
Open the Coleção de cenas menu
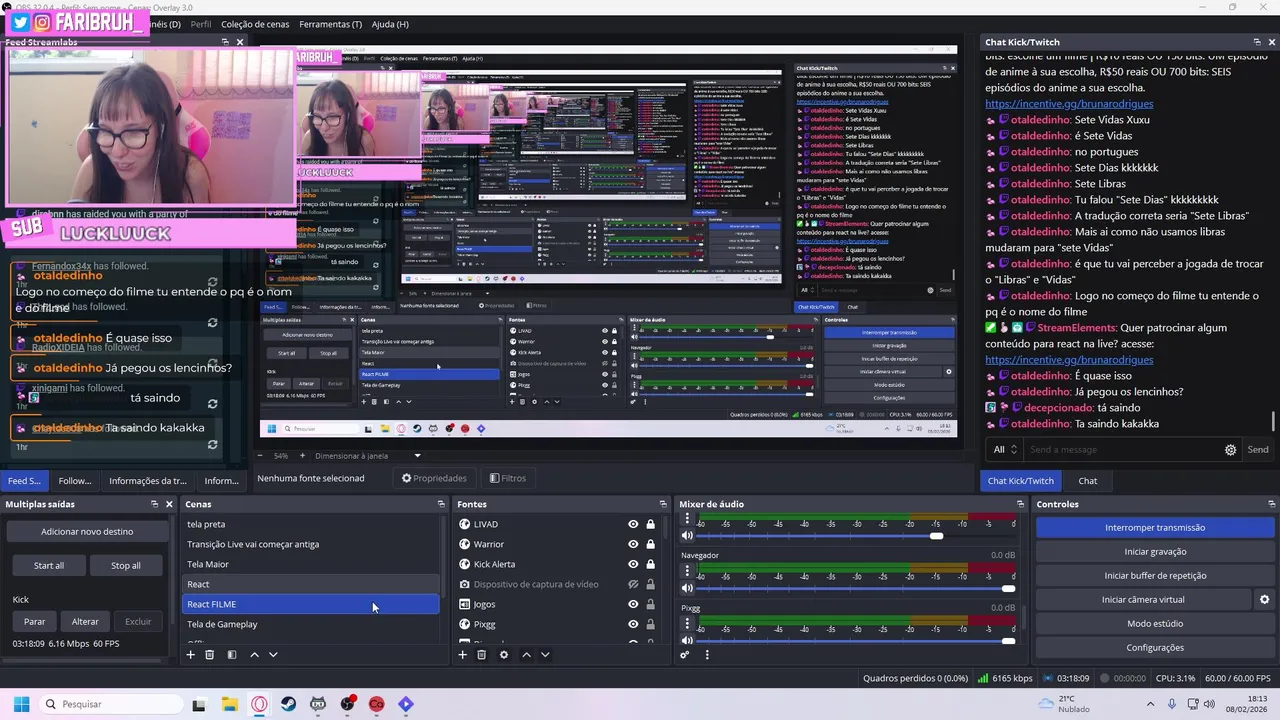click(256, 24)
